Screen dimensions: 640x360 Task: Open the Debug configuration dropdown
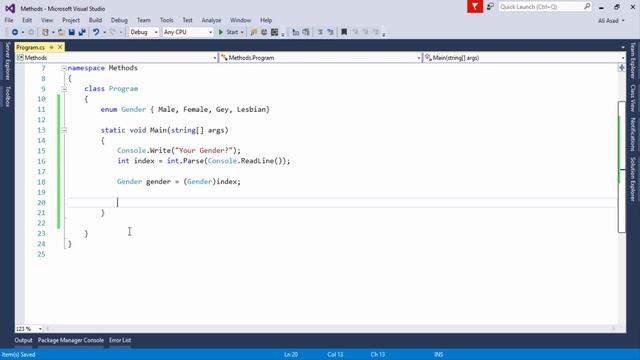click(x=144, y=32)
